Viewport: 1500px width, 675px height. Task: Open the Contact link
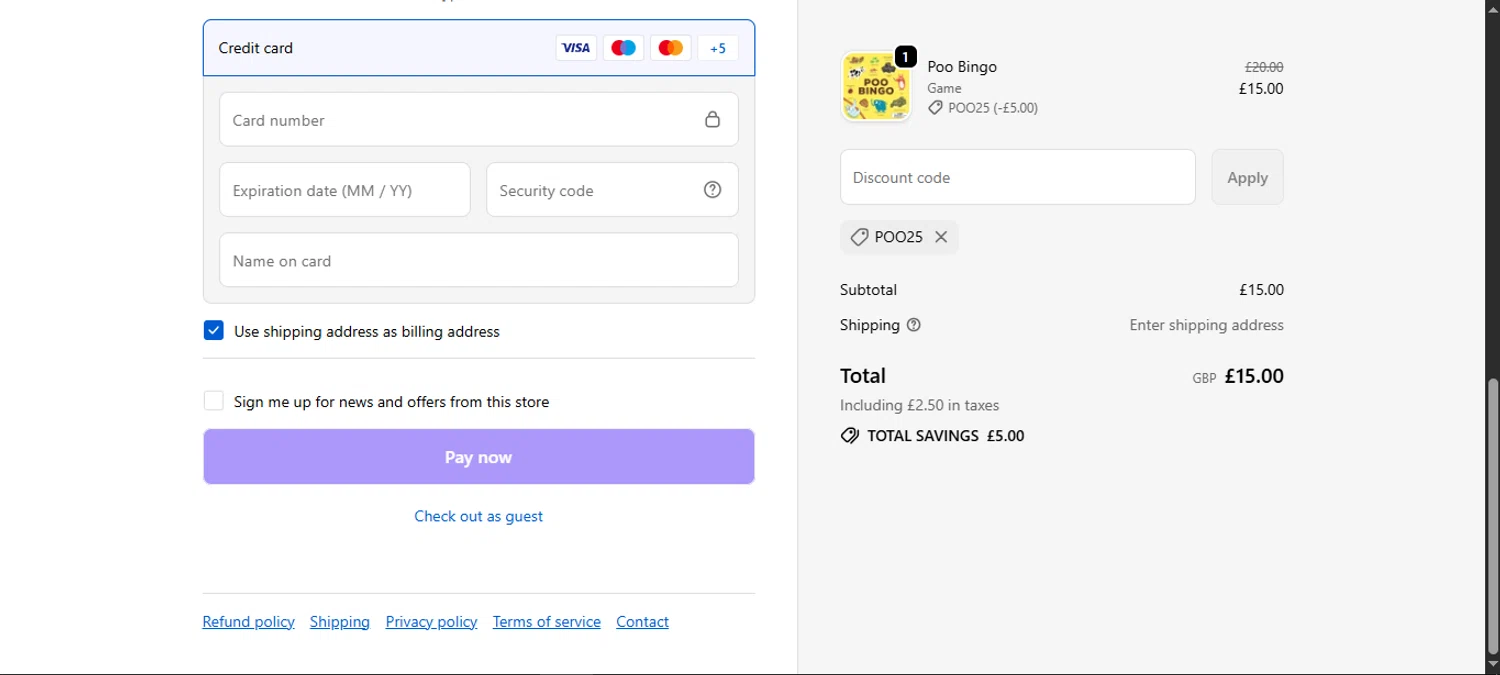(x=642, y=622)
